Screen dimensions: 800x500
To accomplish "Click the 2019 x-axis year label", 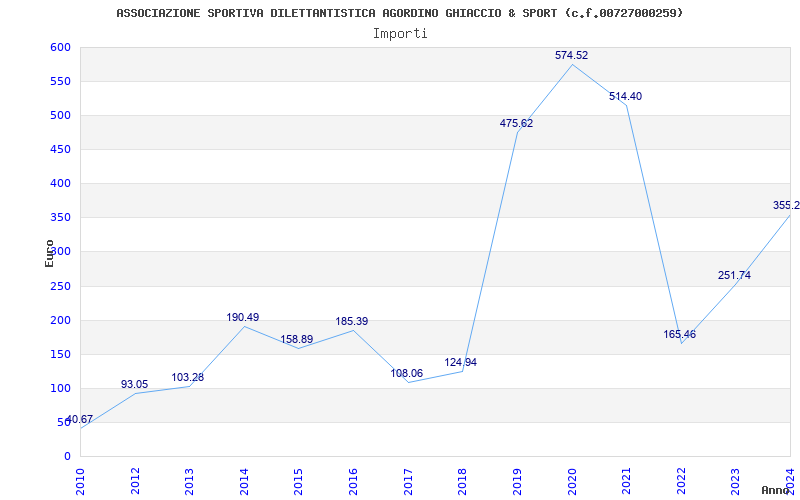I will tap(517, 481).
